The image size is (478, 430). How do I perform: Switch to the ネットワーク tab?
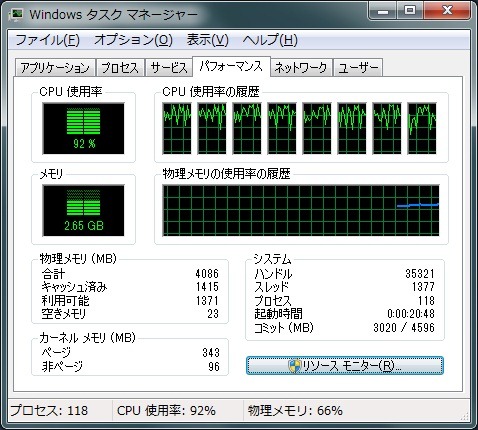[301, 68]
